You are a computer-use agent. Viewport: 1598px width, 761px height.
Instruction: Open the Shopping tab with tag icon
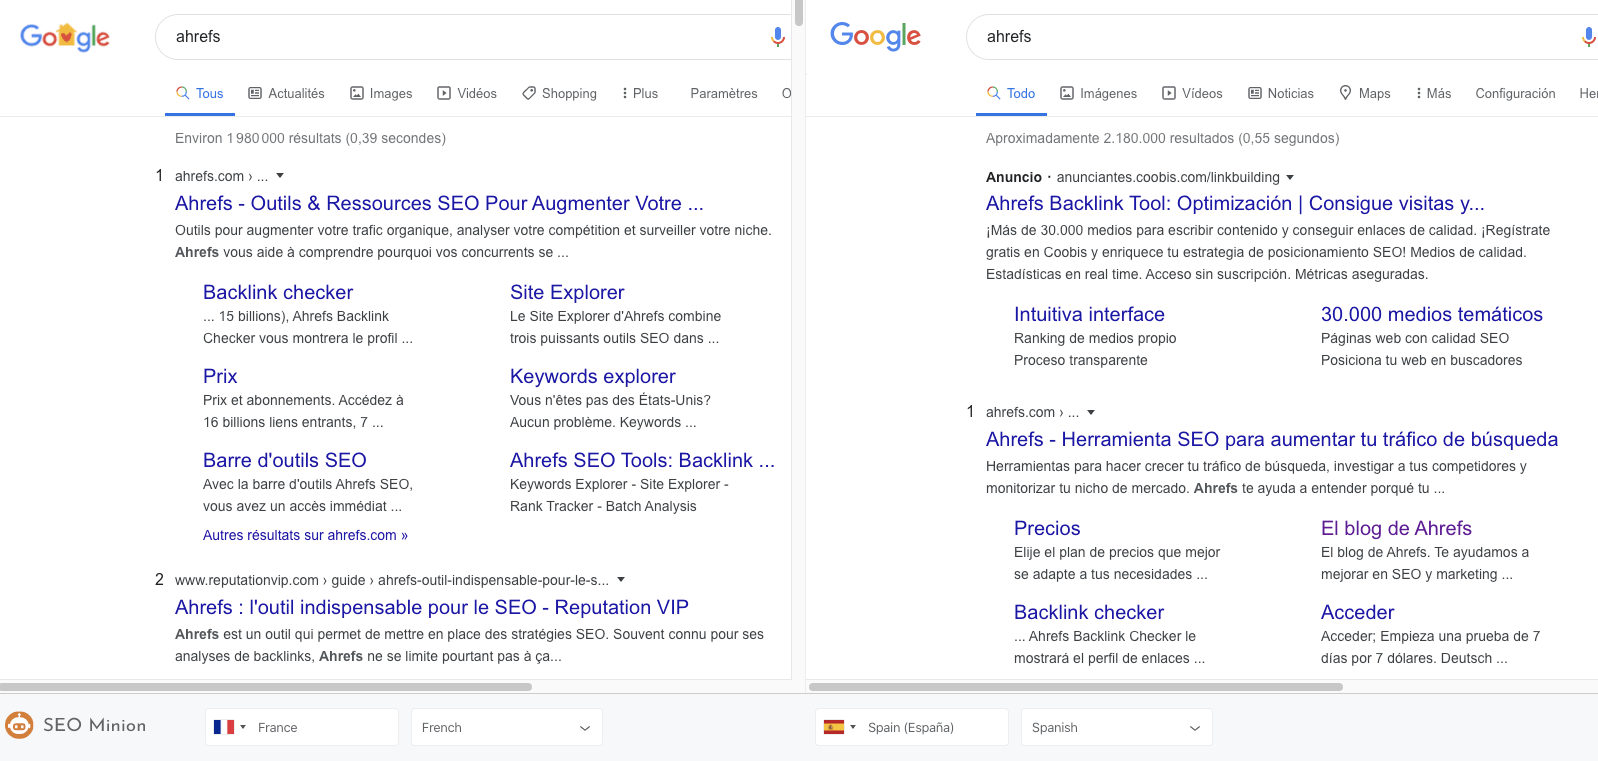(559, 93)
